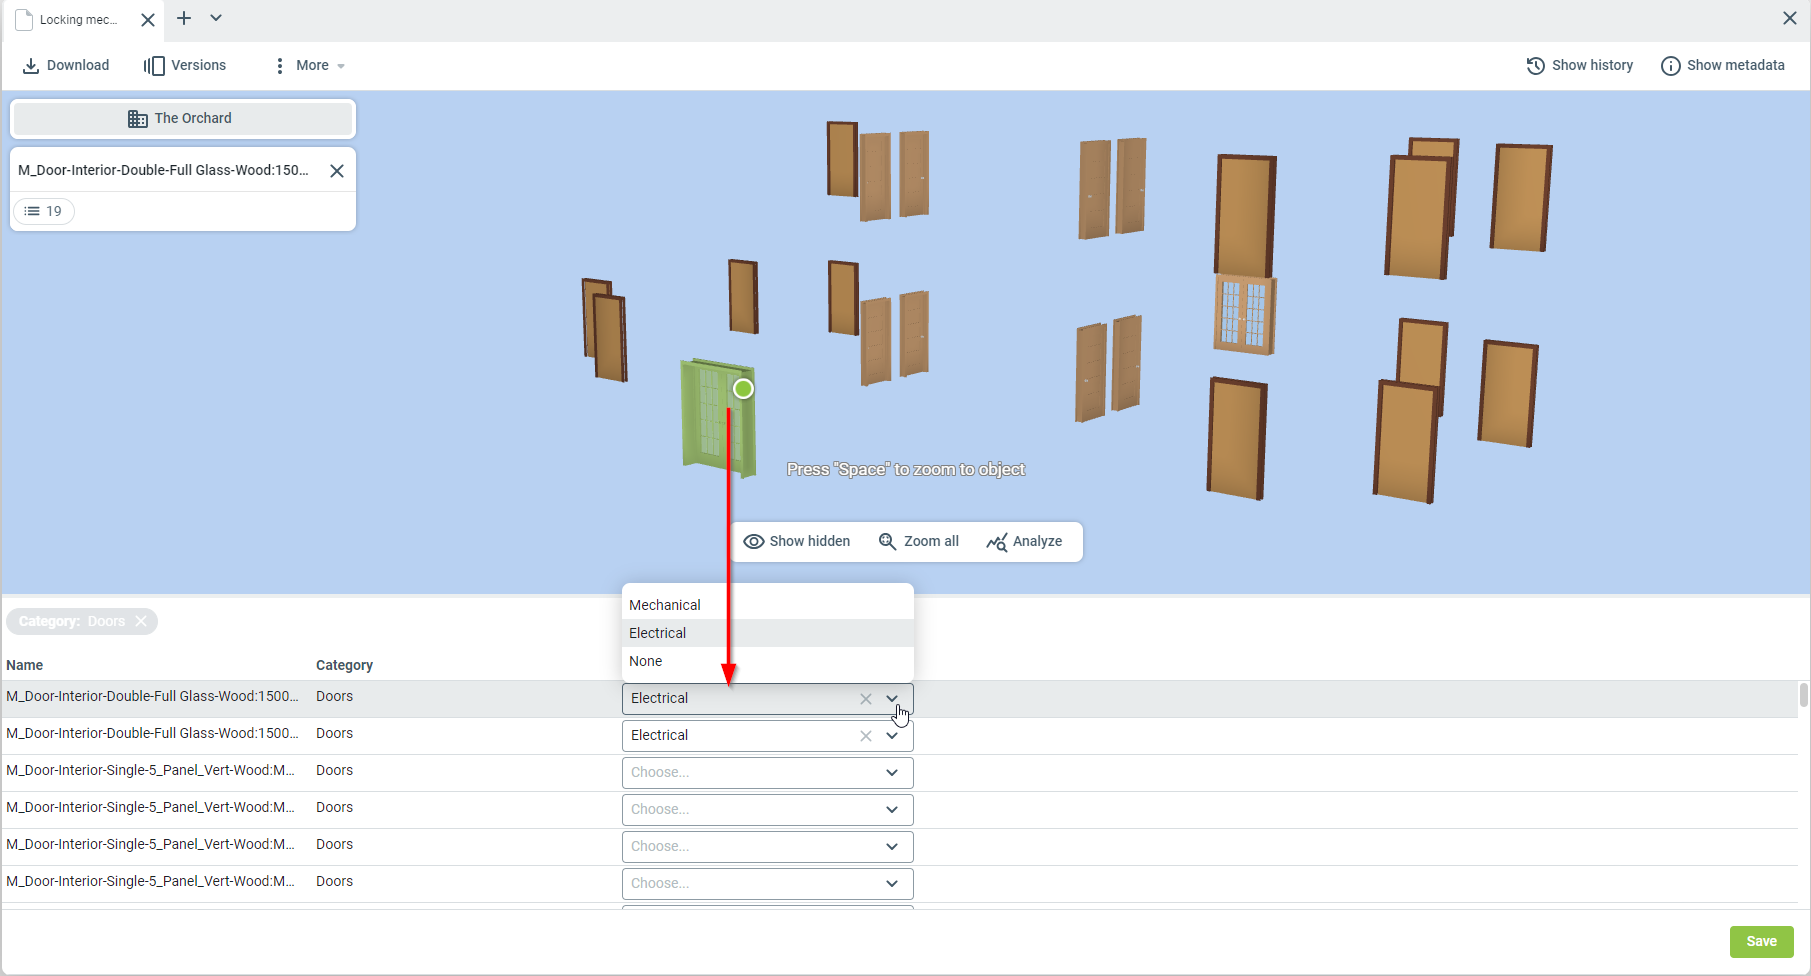Open the first Choose... dropdown
This screenshot has height=976, width=1811.
(767, 773)
